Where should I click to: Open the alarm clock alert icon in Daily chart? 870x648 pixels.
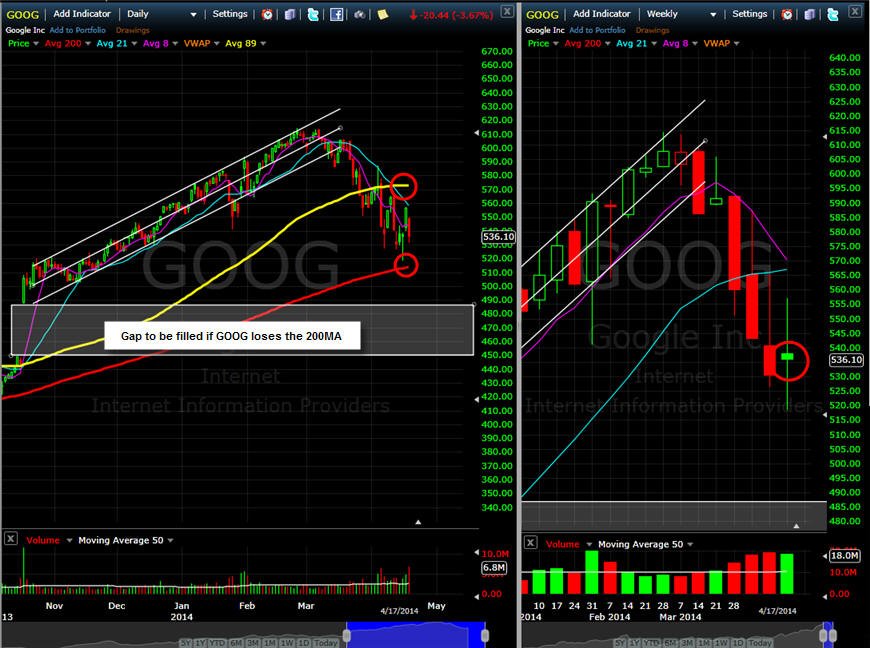267,14
